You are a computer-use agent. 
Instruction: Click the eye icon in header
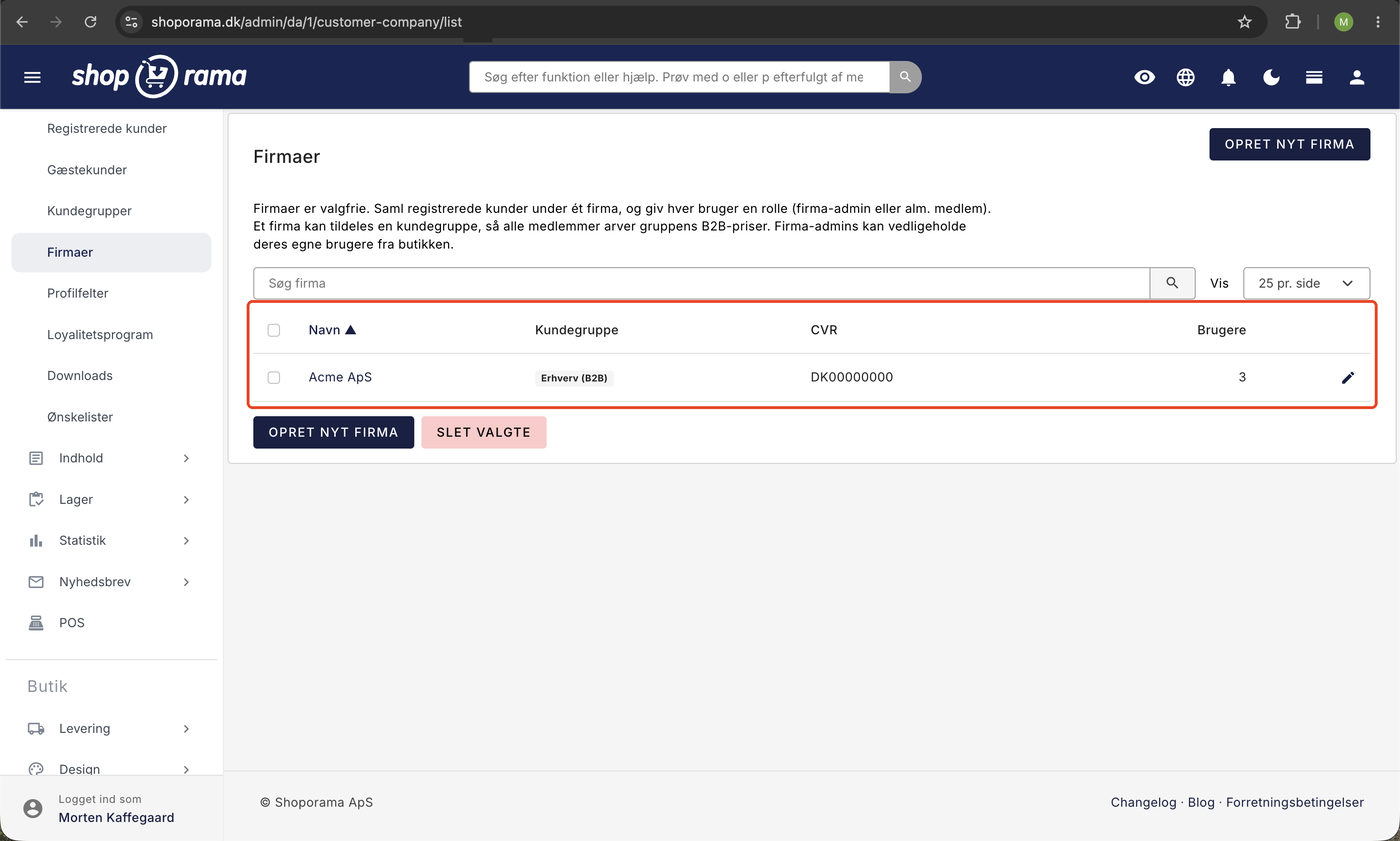coord(1145,77)
